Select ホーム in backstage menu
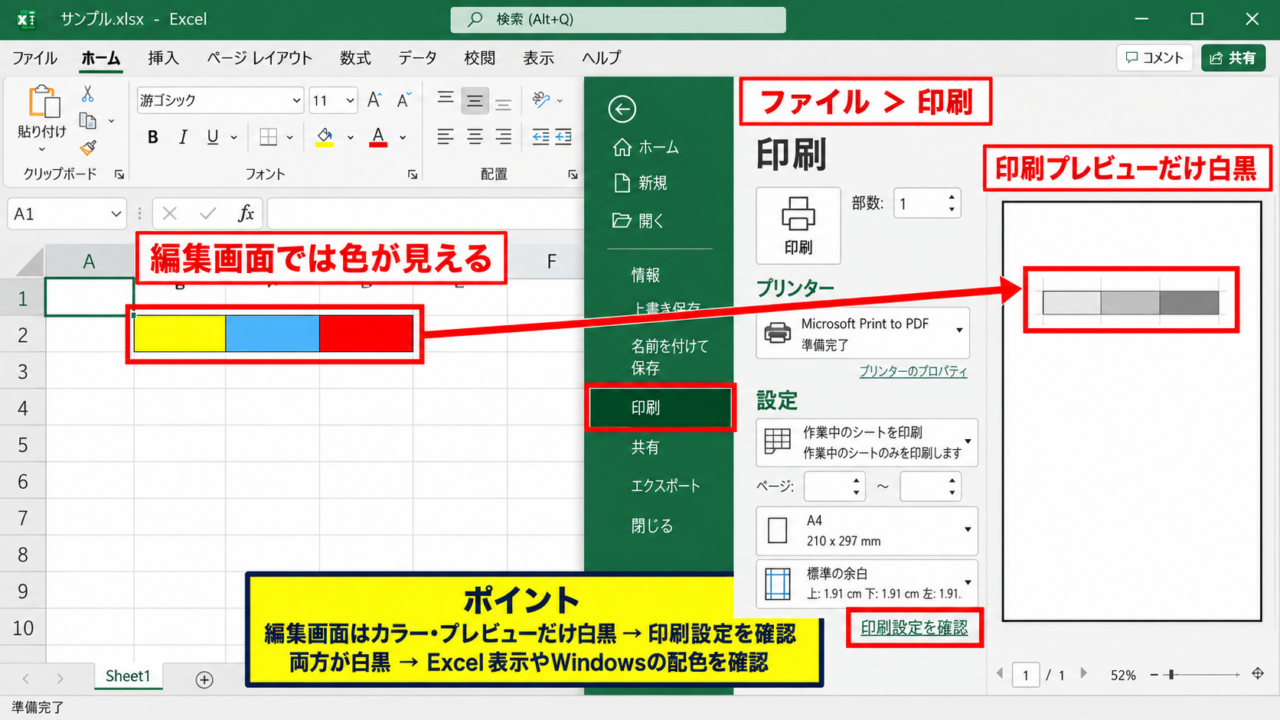Image resolution: width=1280 pixels, height=720 pixels. tap(646, 147)
